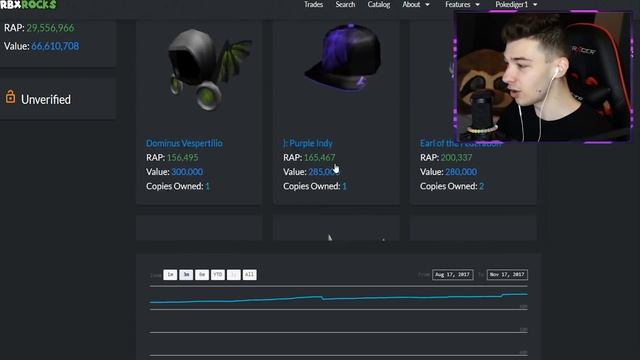The height and width of the screenshot is (360, 640).
Task: Click the RBX ROCKS site logo
Action: click(x=28, y=4)
